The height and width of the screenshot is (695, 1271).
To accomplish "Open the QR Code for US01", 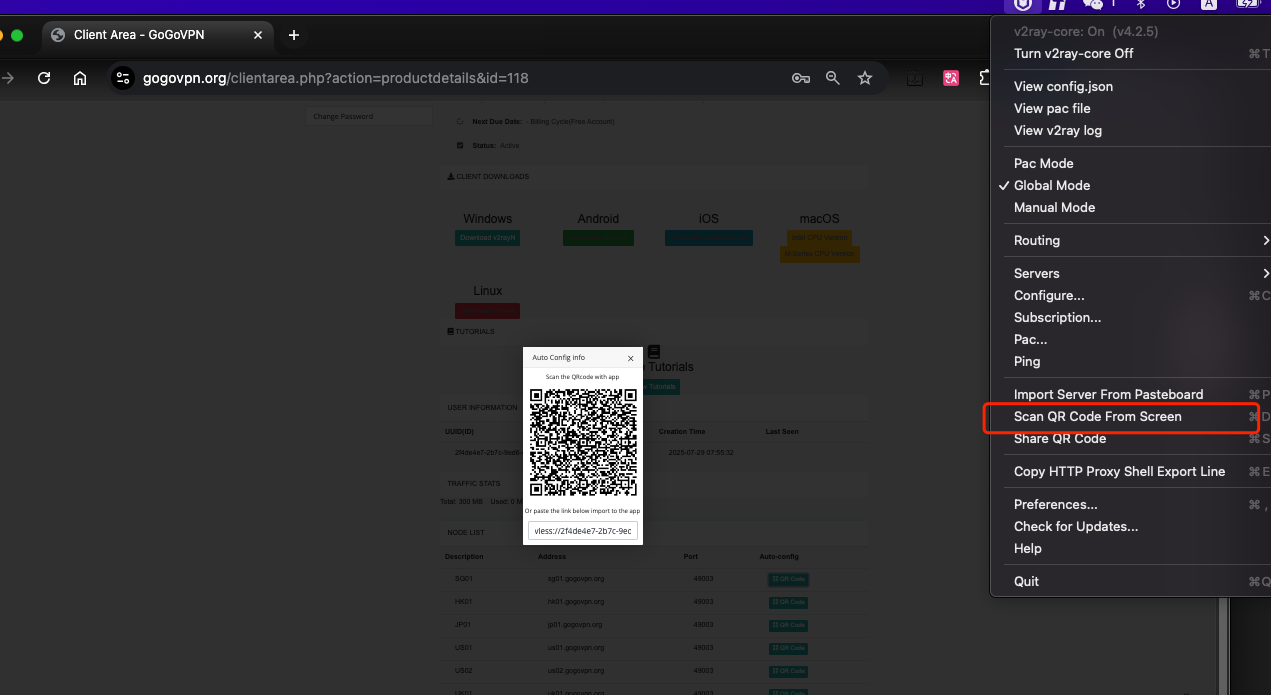I will point(788,648).
